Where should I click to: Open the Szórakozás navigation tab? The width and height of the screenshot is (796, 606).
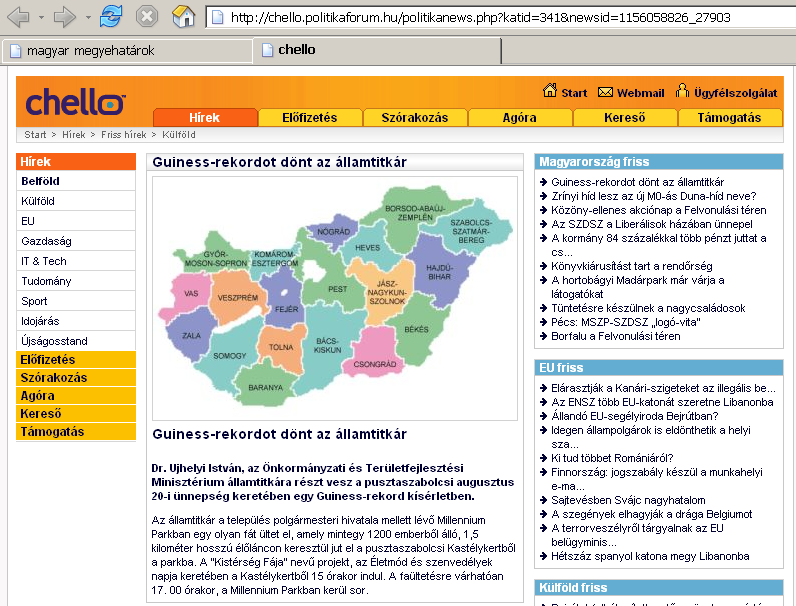[415, 117]
